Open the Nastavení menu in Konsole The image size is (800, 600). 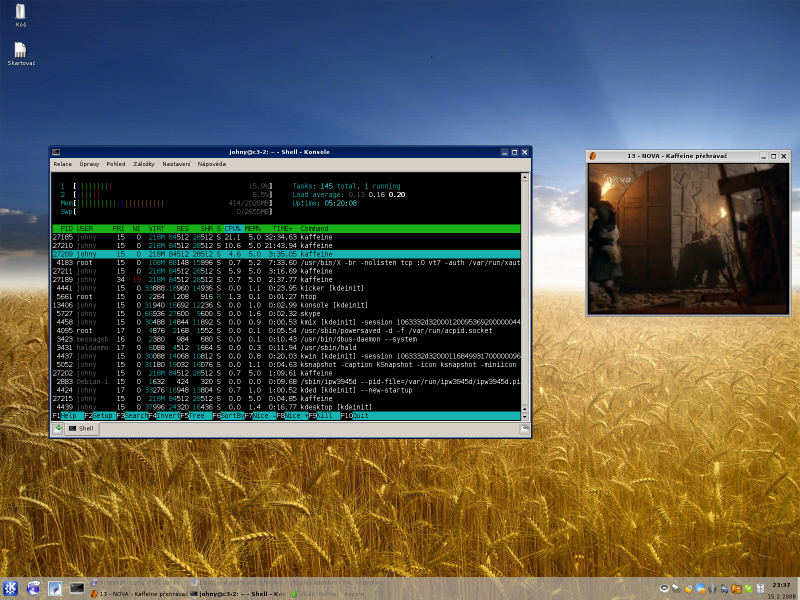(177, 163)
